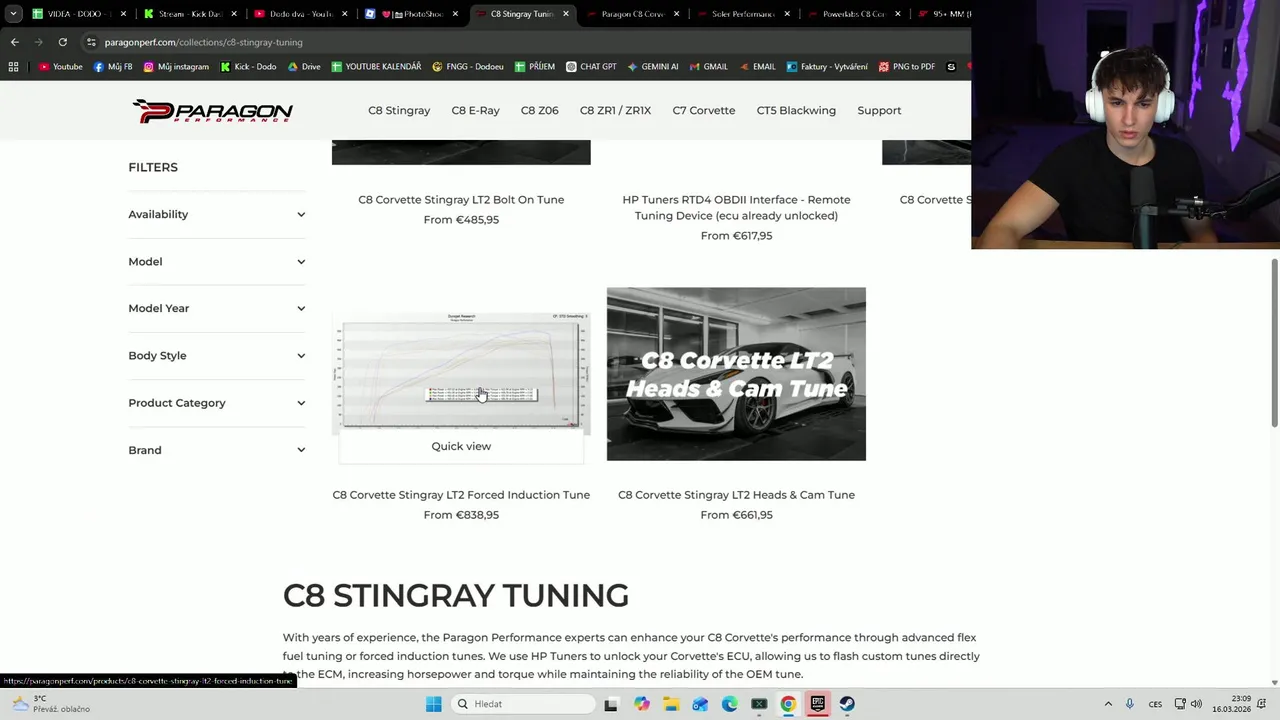The width and height of the screenshot is (1280, 720).
Task: Open the apps grid in the bookmarks bar
Action: point(13,67)
